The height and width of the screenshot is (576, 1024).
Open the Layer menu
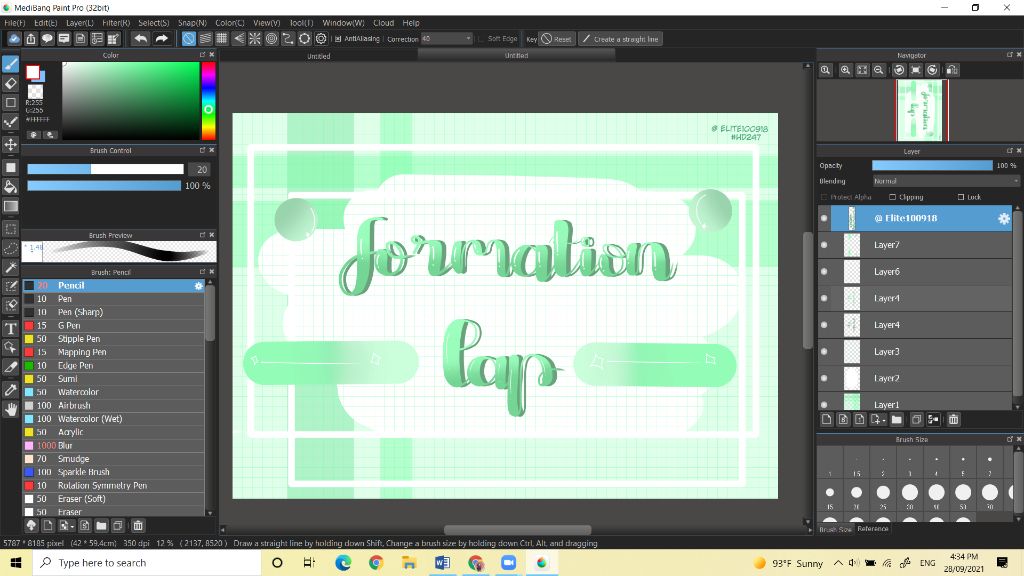[x=80, y=23]
